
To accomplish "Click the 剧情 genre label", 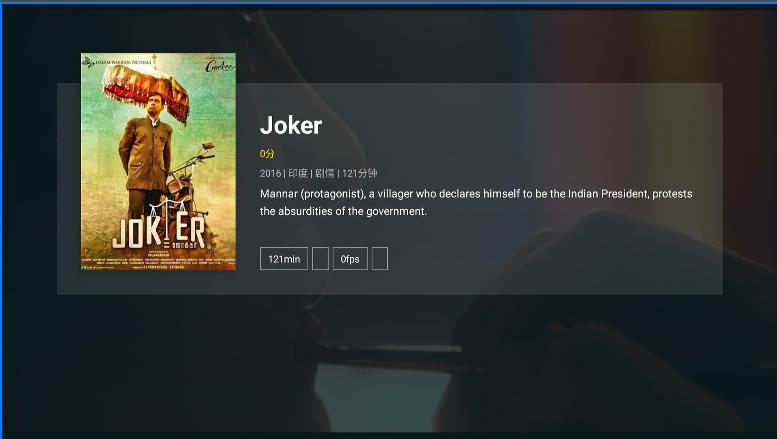I will (325, 173).
